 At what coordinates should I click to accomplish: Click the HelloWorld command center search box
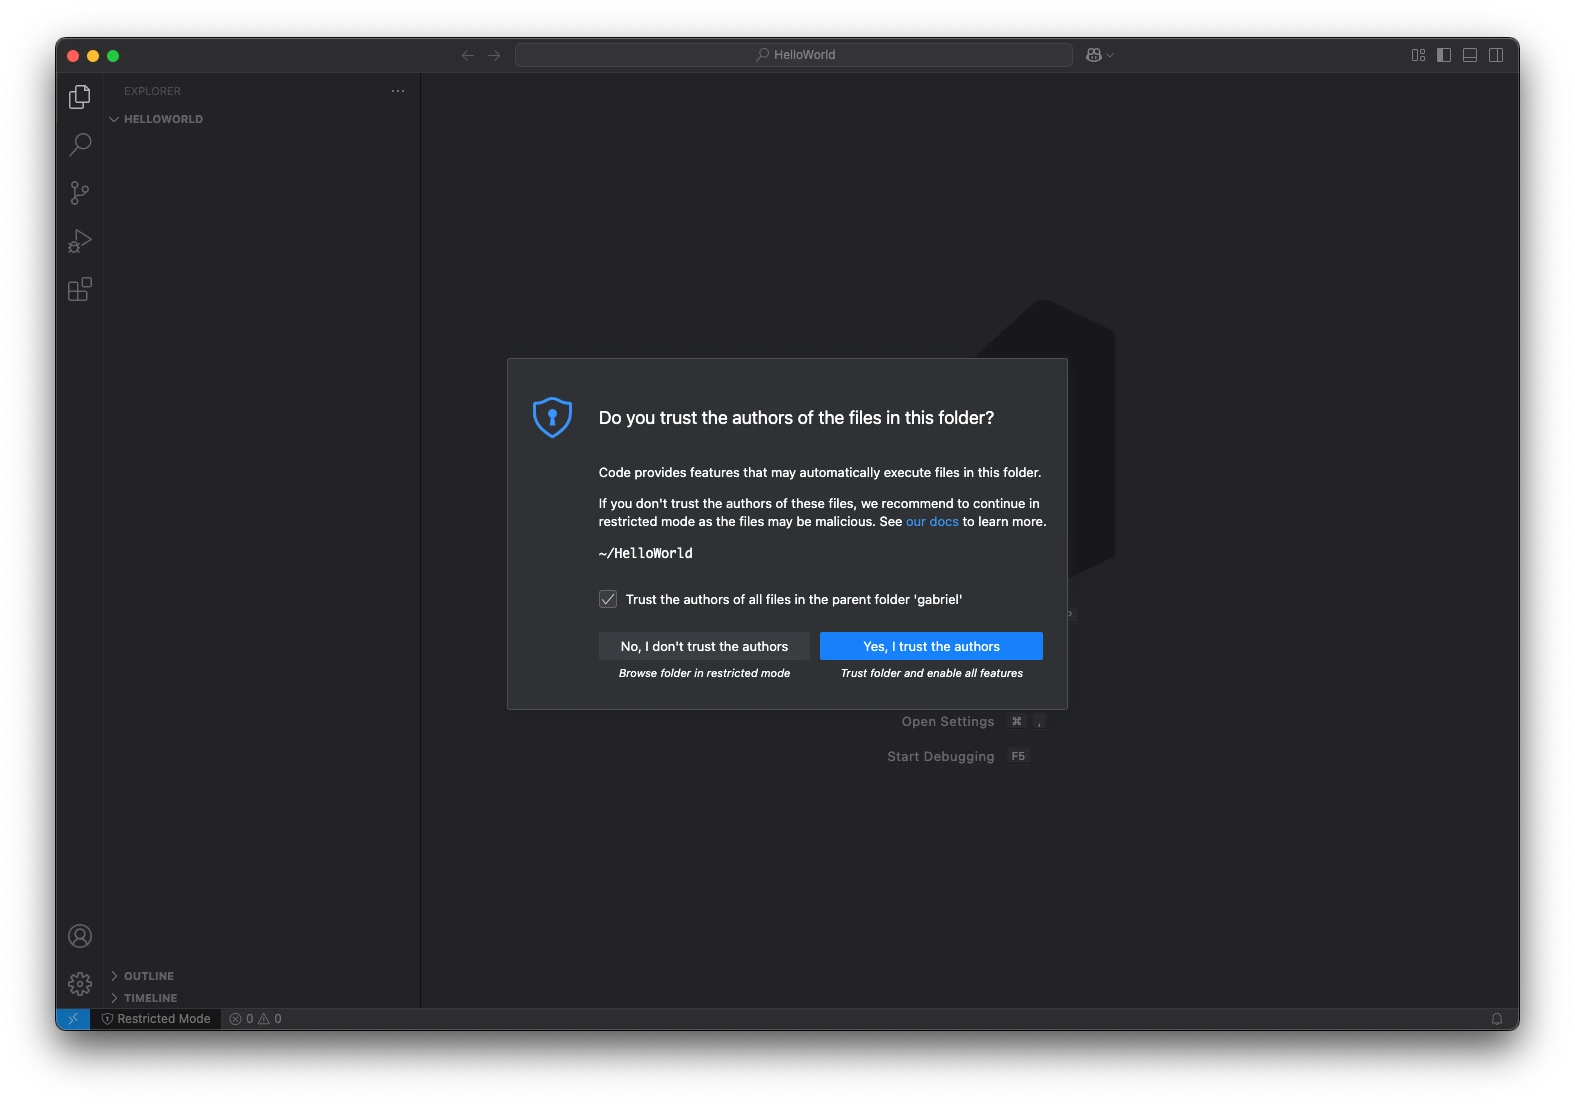[794, 55]
